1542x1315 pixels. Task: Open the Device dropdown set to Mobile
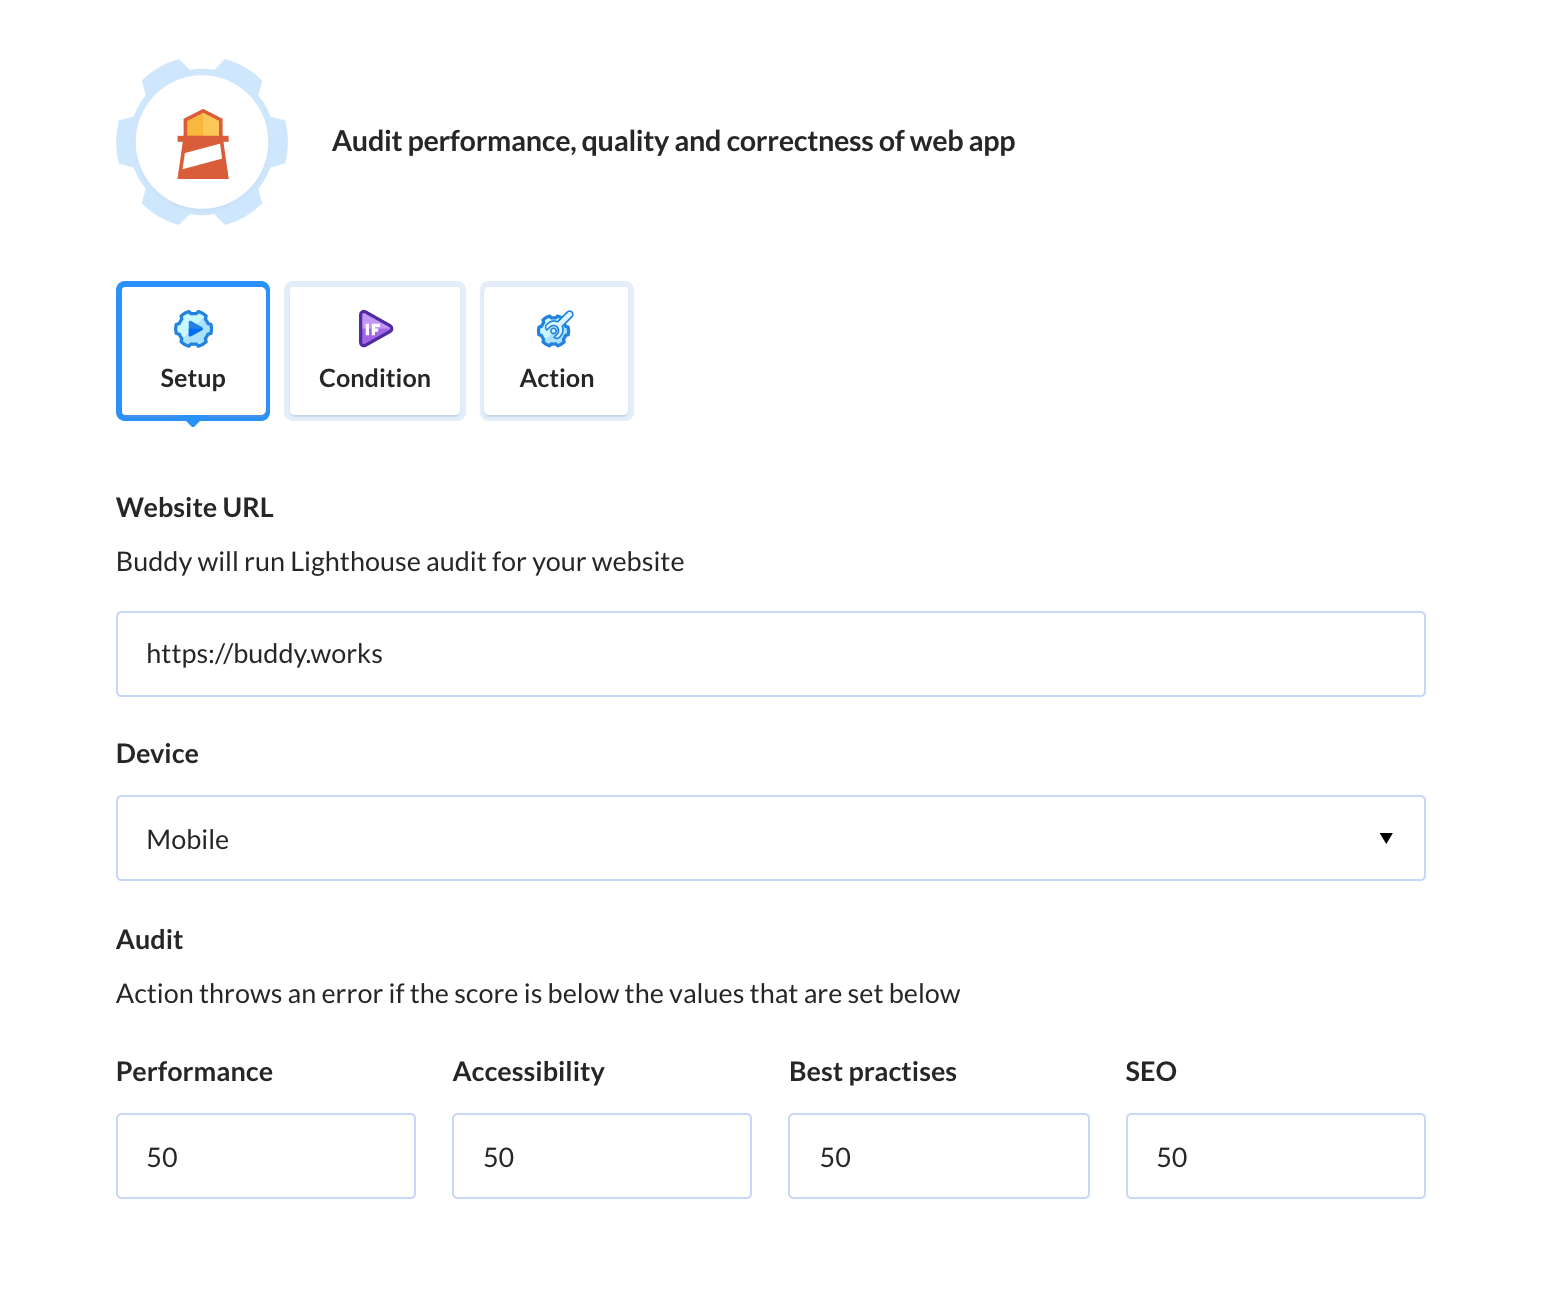[771, 838]
